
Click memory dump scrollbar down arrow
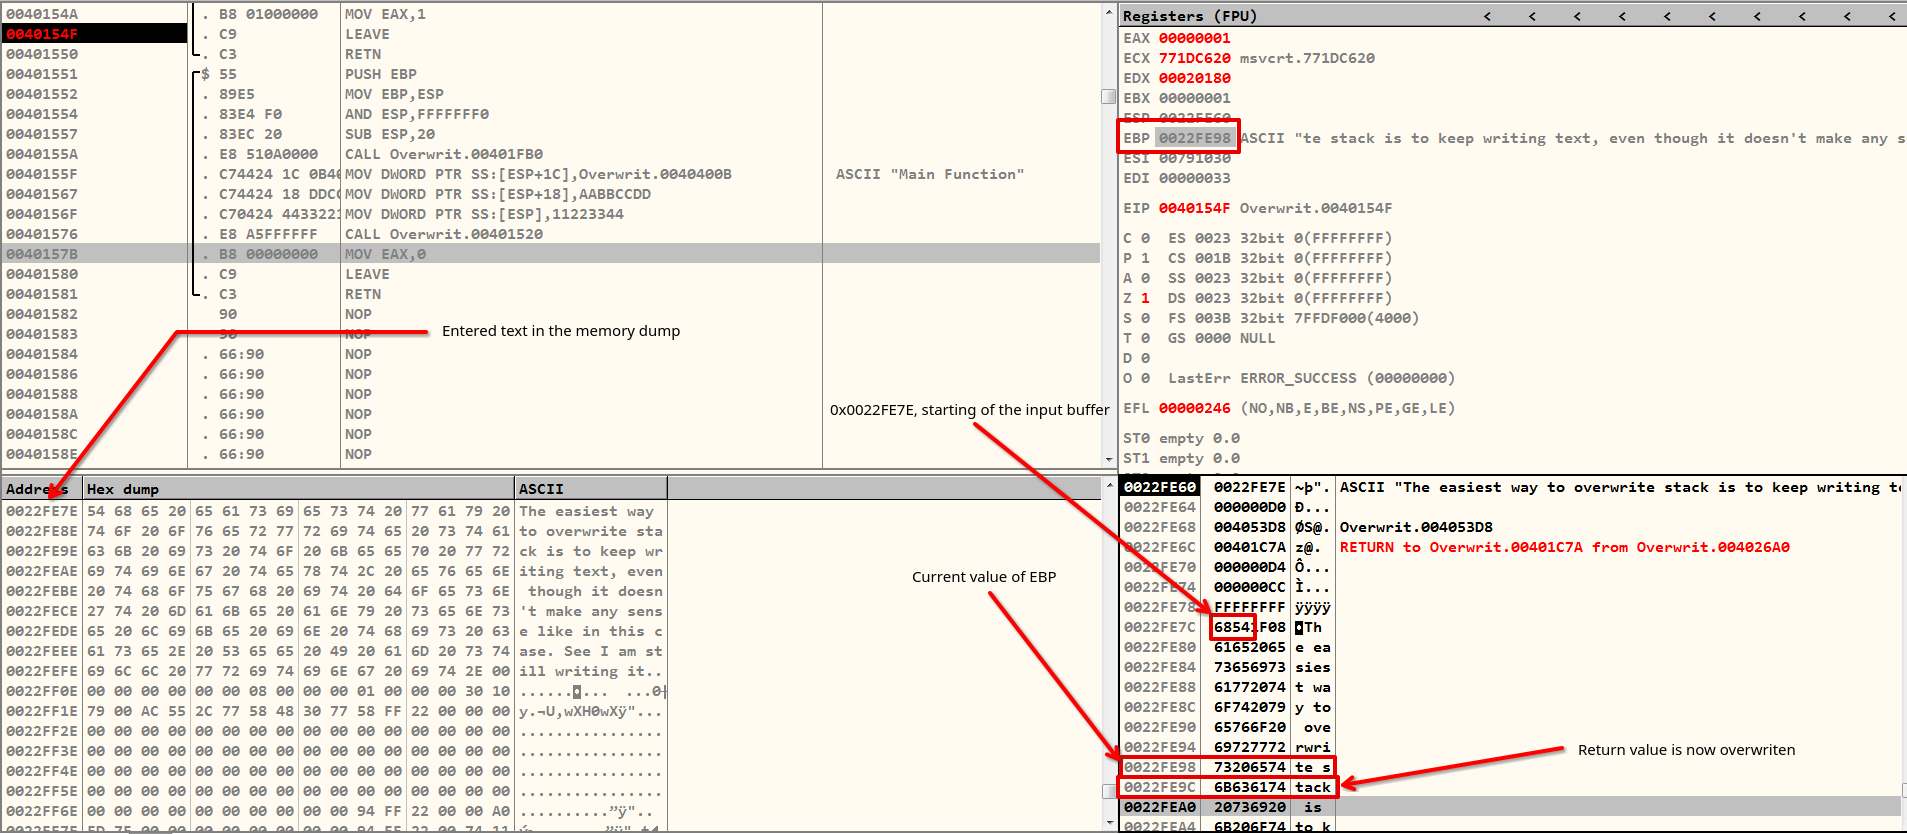(1108, 823)
